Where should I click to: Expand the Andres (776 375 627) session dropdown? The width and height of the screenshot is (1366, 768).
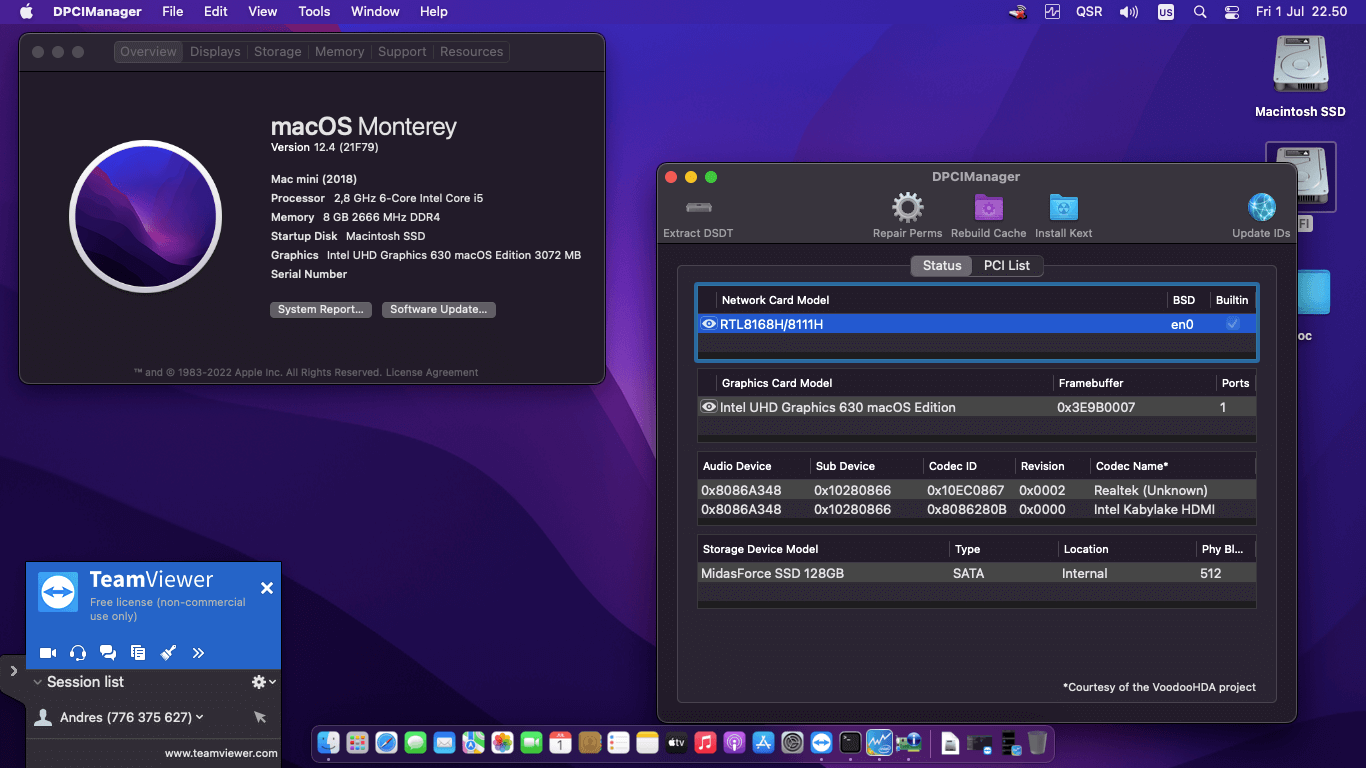coord(200,717)
